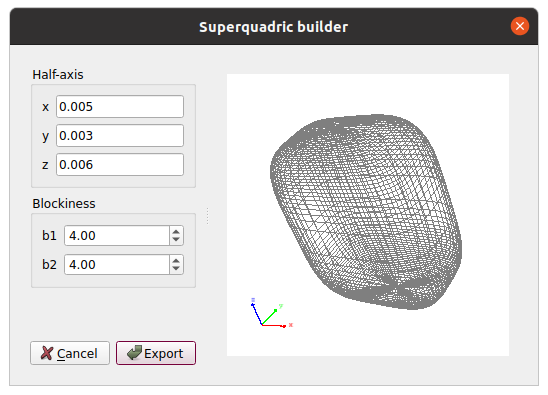Click the Cancel button
Viewport: 548px width, 395px height.
pyautogui.click(x=70, y=353)
